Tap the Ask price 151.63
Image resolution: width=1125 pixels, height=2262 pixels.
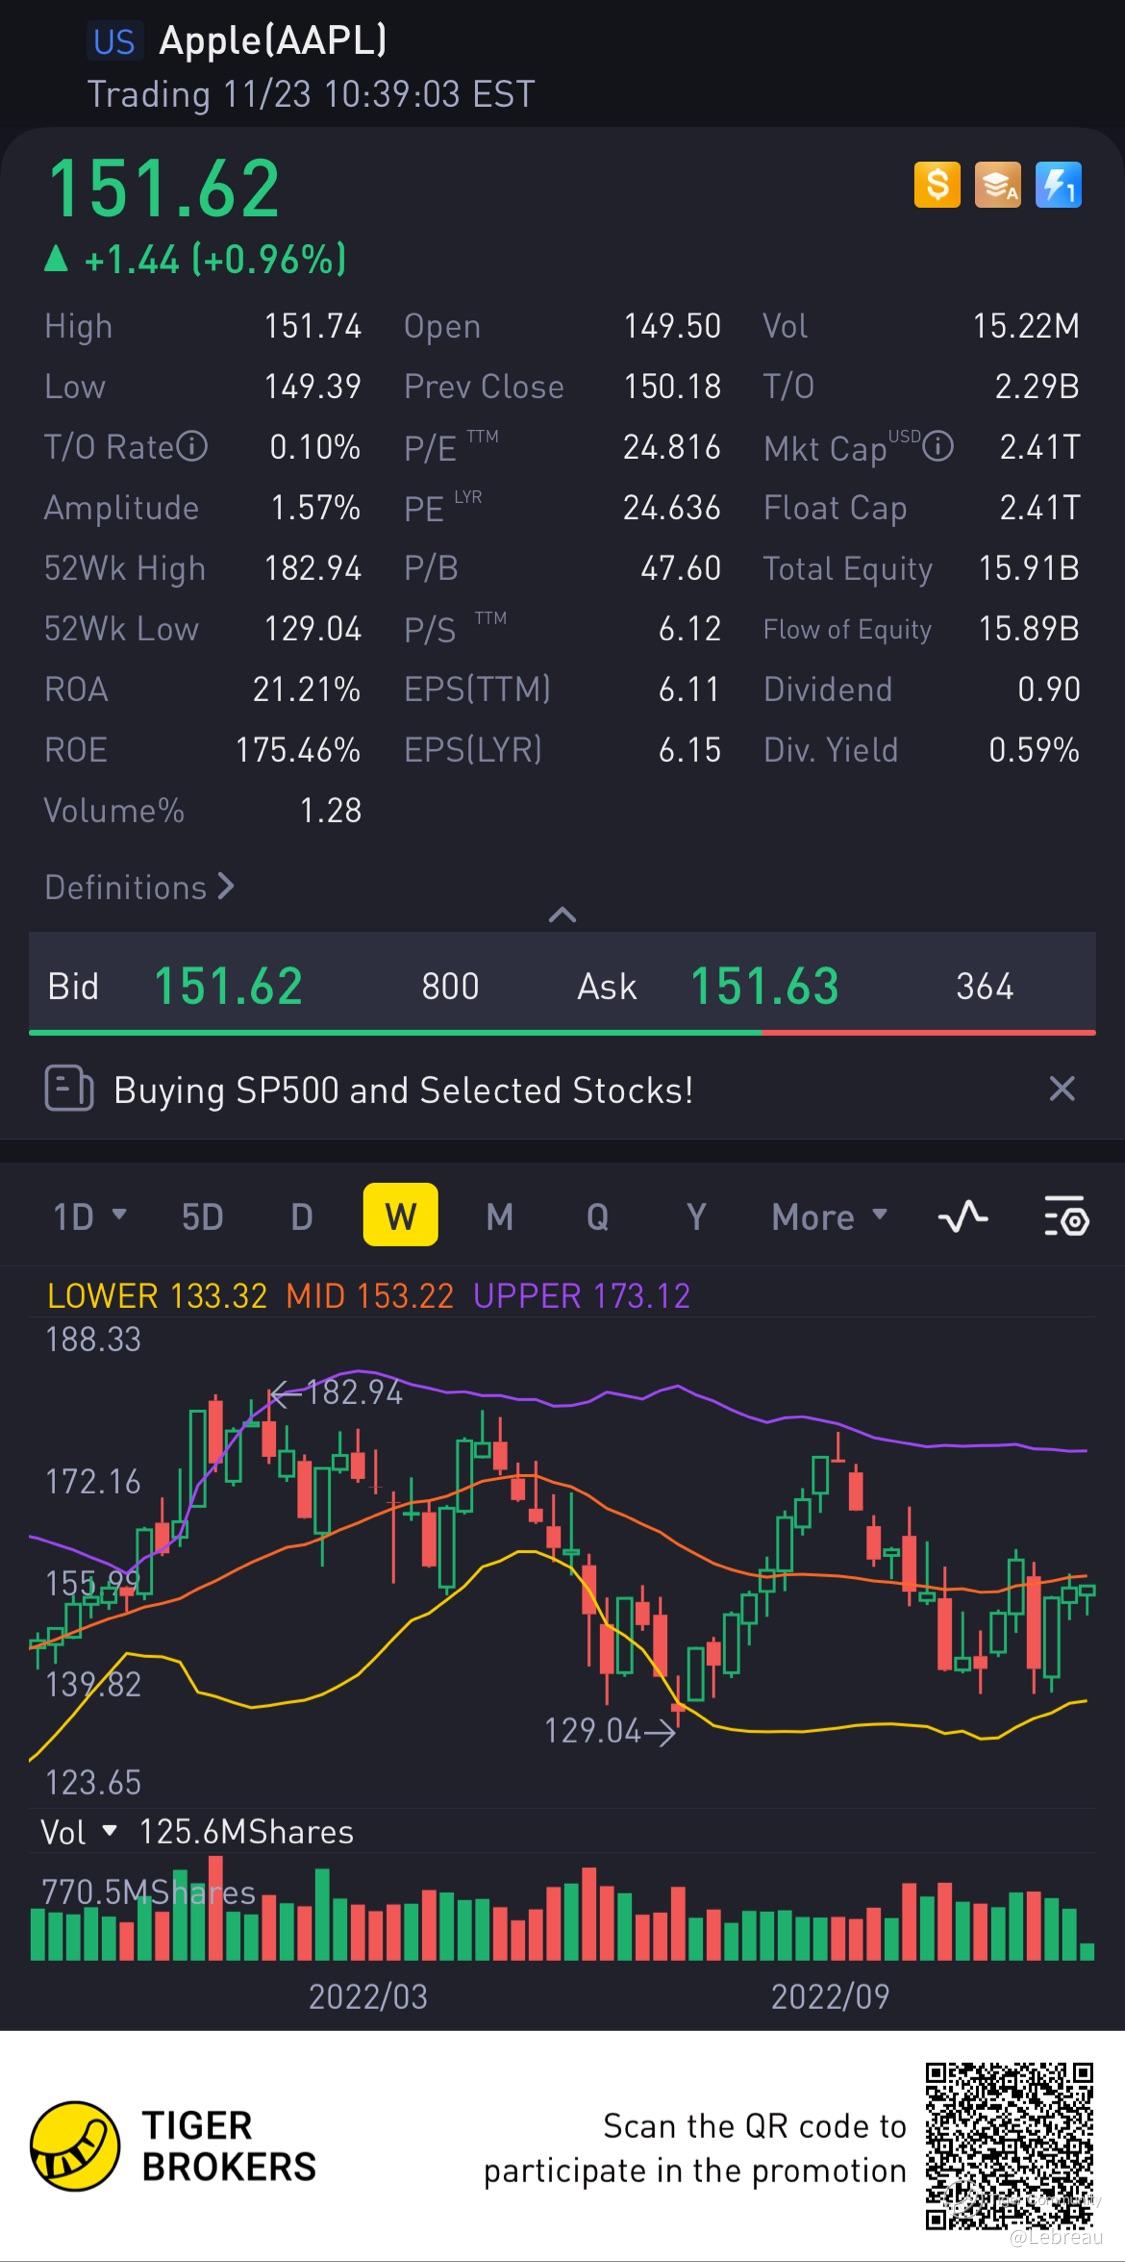[765, 986]
